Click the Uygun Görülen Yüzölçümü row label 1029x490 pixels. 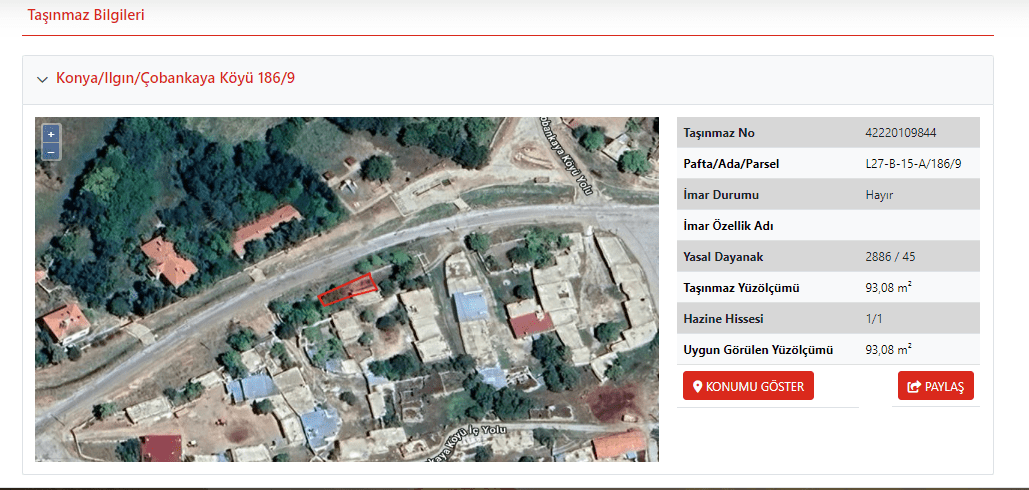click(x=758, y=350)
